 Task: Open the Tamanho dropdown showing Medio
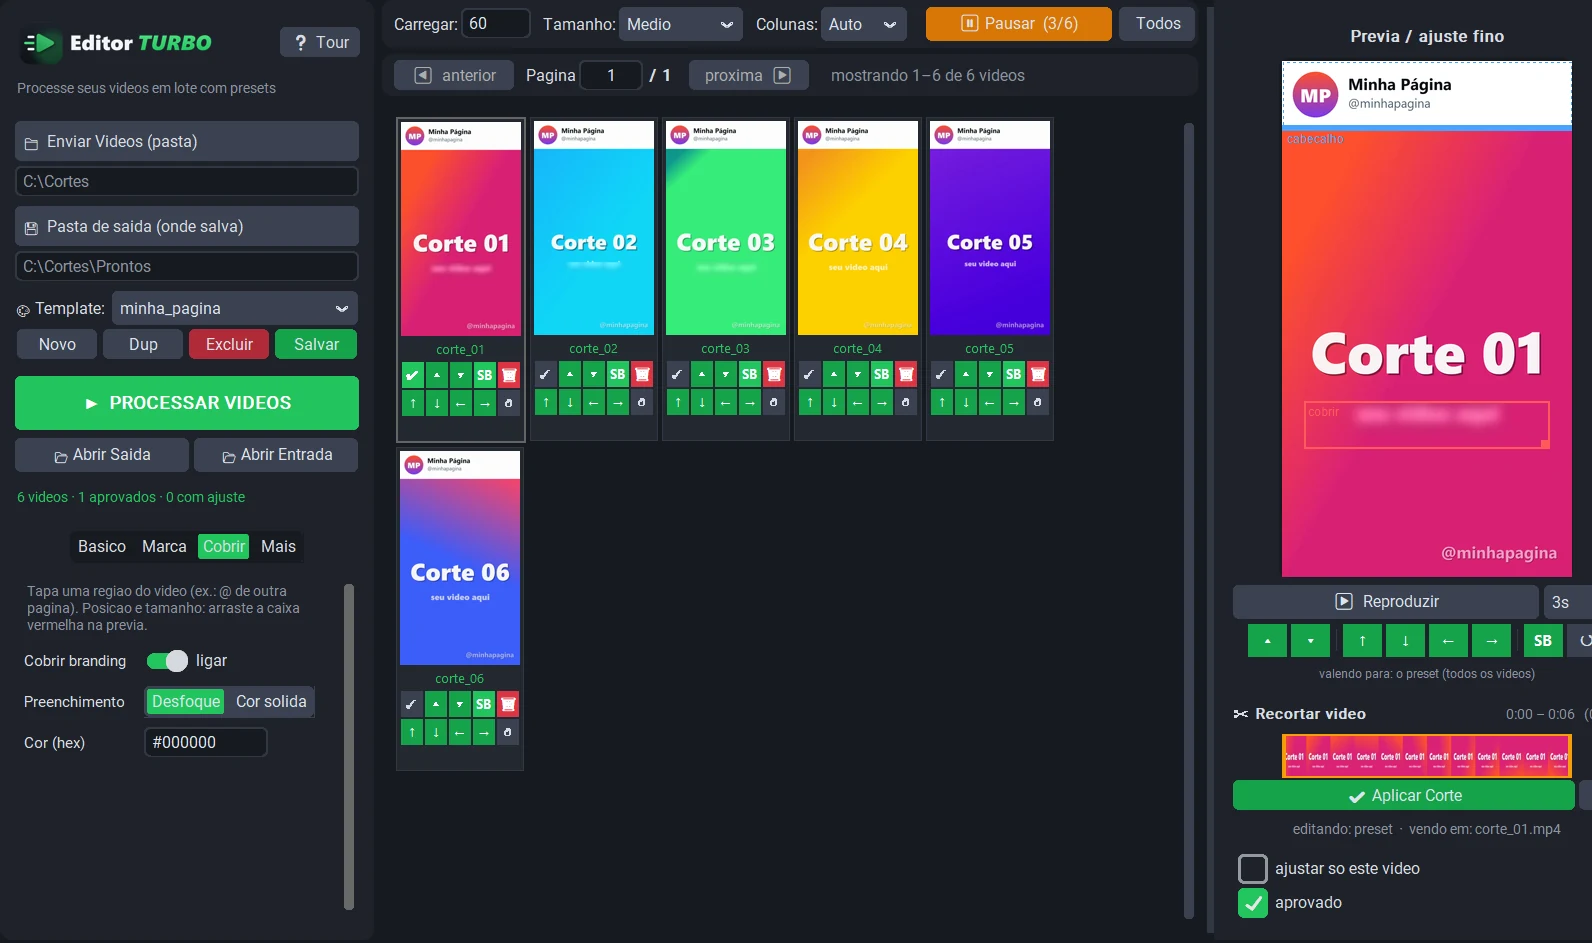(x=680, y=24)
